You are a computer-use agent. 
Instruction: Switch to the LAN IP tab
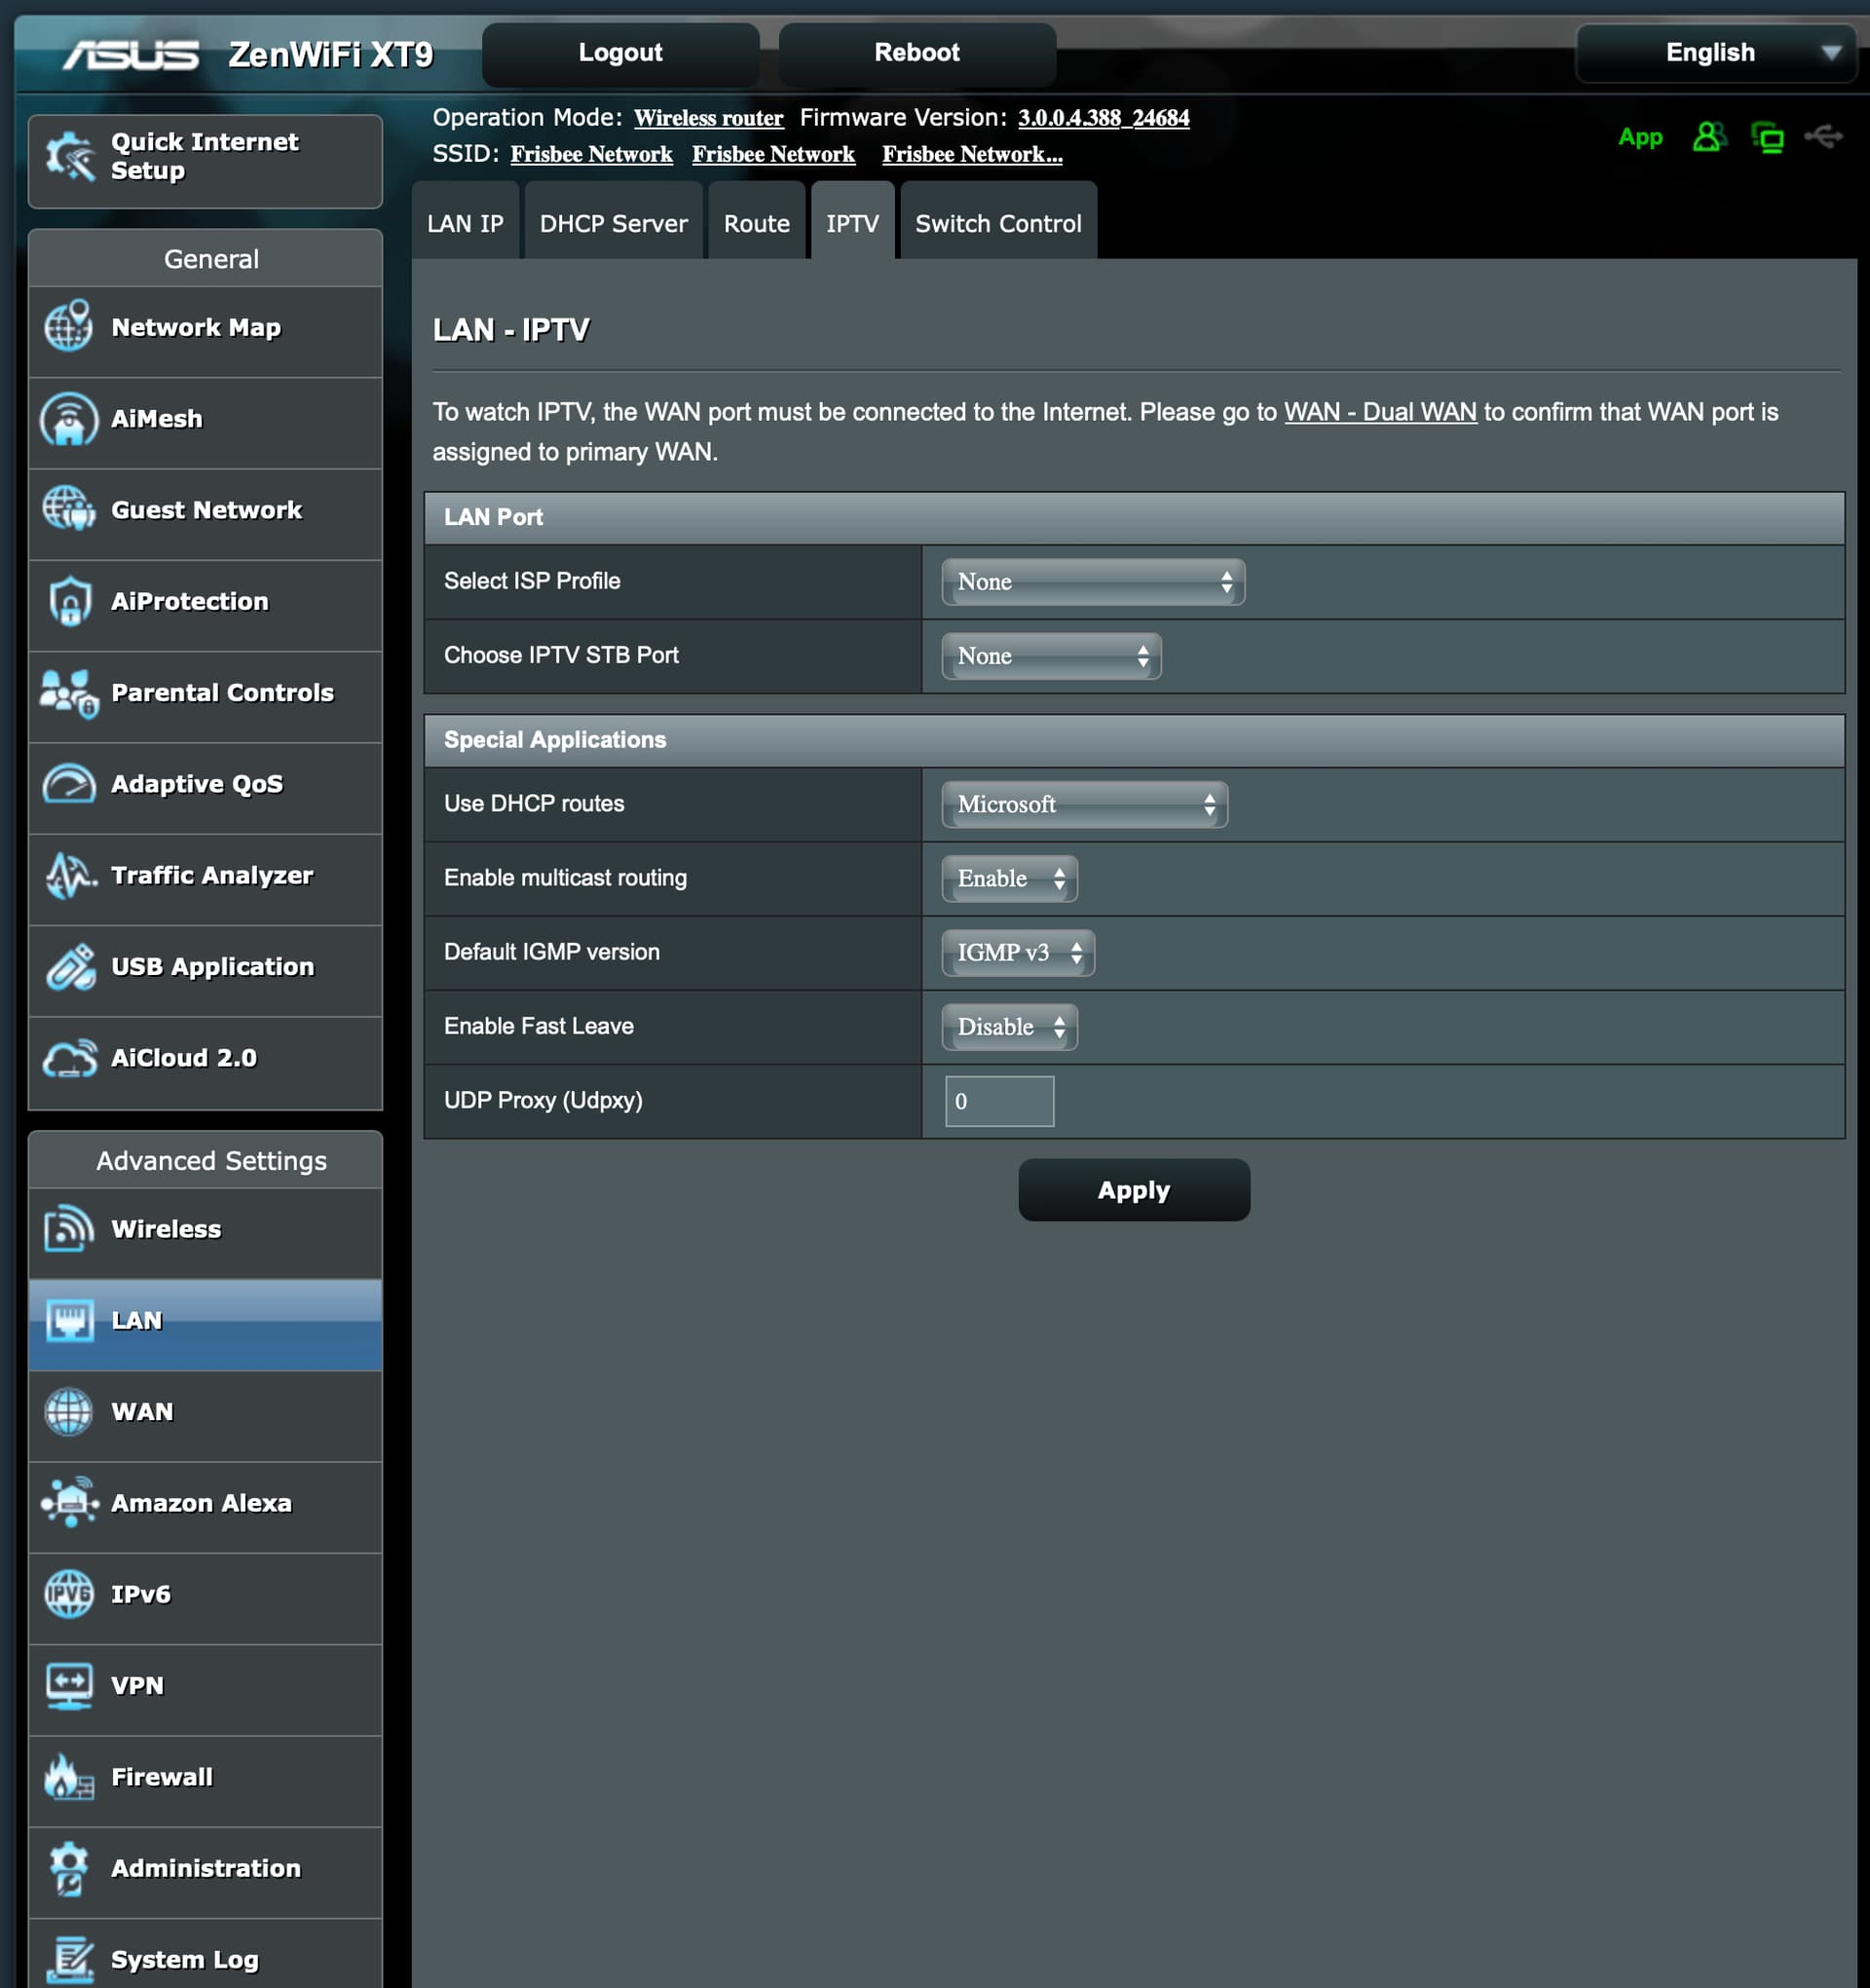click(x=465, y=222)
